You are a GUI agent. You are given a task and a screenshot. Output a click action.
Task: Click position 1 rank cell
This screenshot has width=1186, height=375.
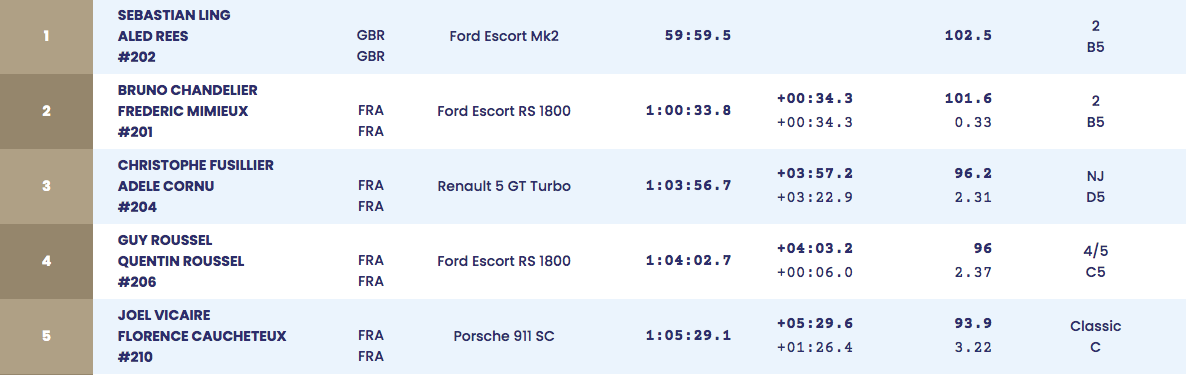click(46, 36)
